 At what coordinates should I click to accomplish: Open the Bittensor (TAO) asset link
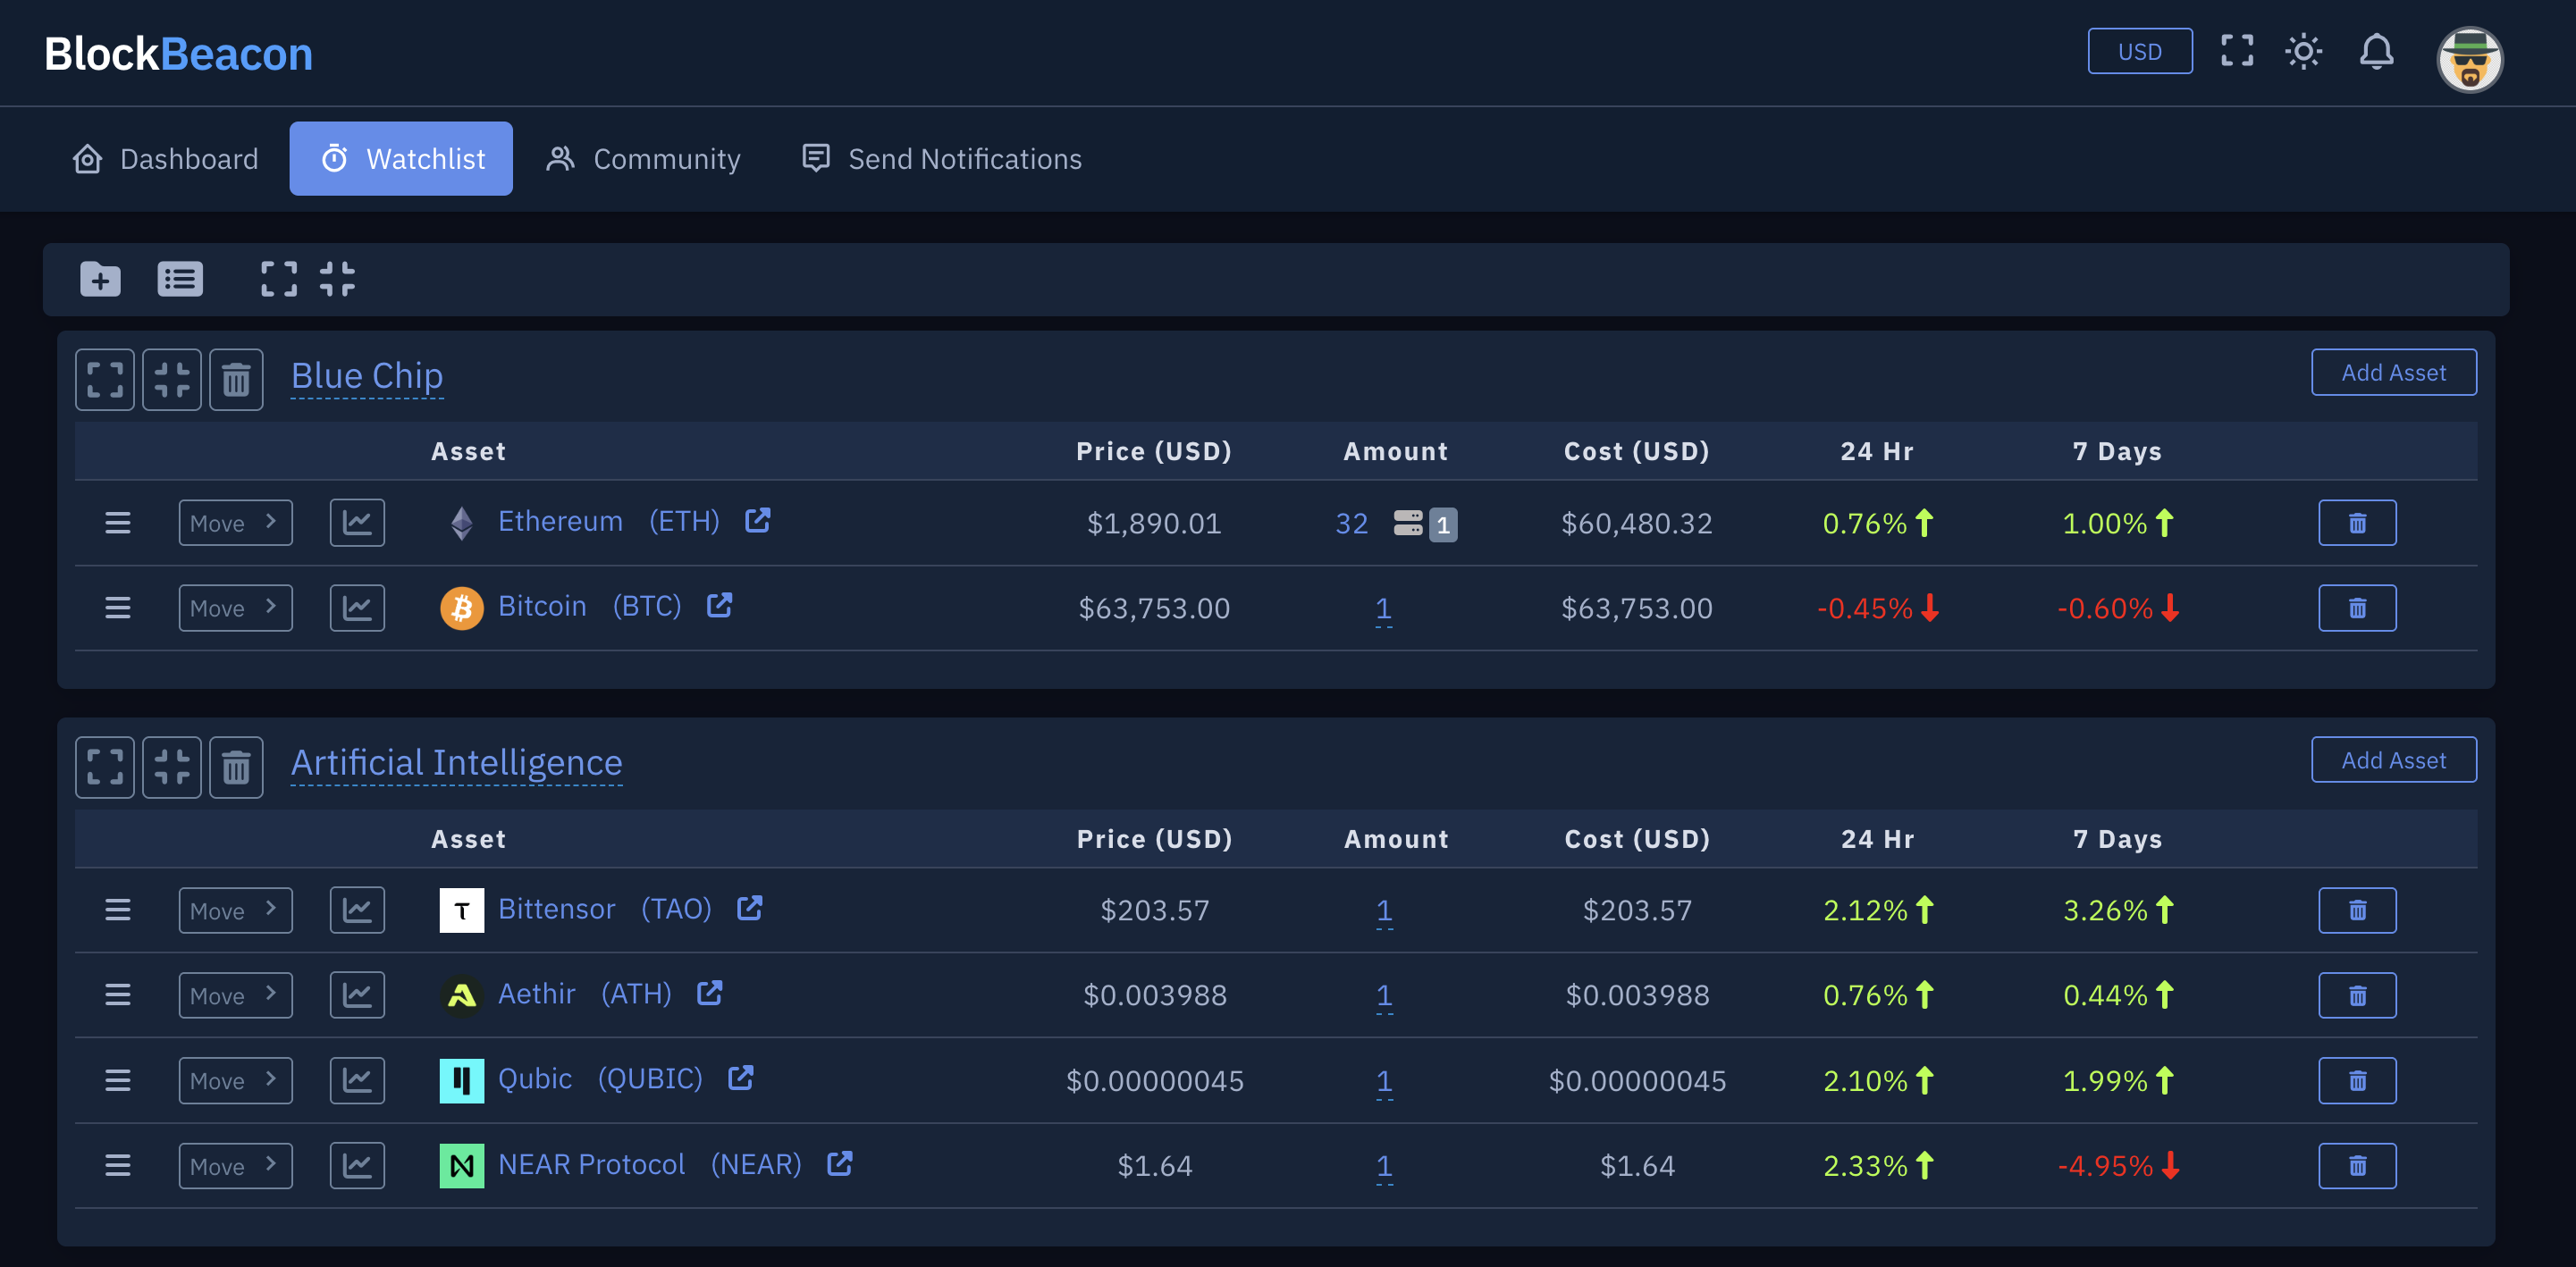coord(605,909)
